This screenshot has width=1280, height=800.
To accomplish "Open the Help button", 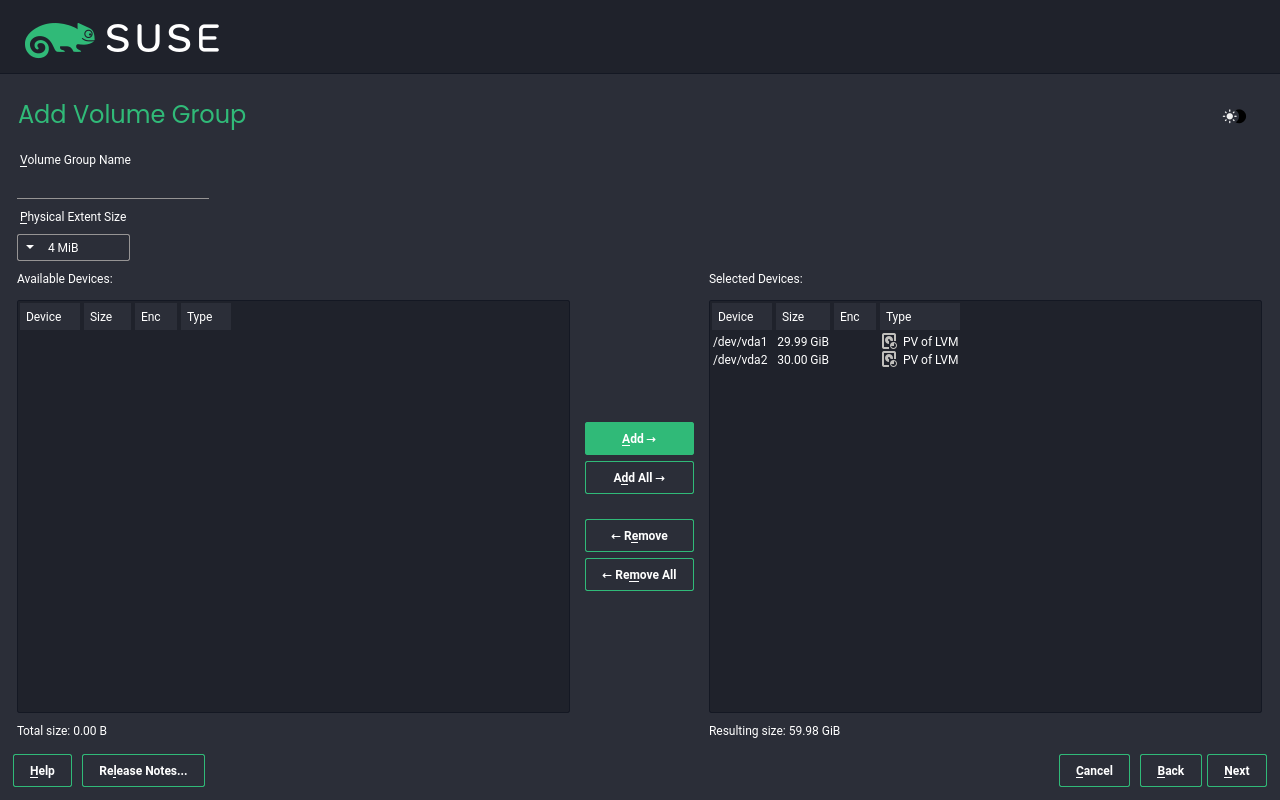I will coord(42,771).
